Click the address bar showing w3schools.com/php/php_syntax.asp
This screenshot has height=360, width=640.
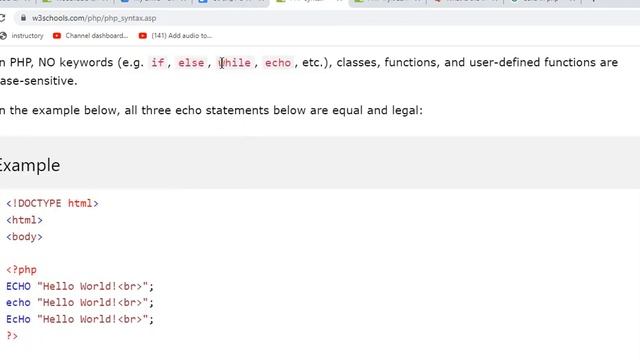coord(327,18)
